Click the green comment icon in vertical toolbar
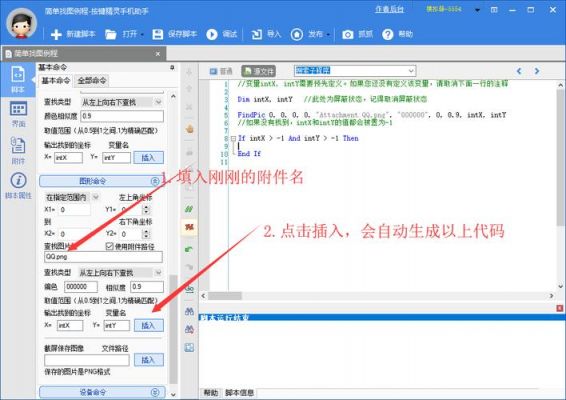Screen dimensions: 566x400 pos(189,209)
